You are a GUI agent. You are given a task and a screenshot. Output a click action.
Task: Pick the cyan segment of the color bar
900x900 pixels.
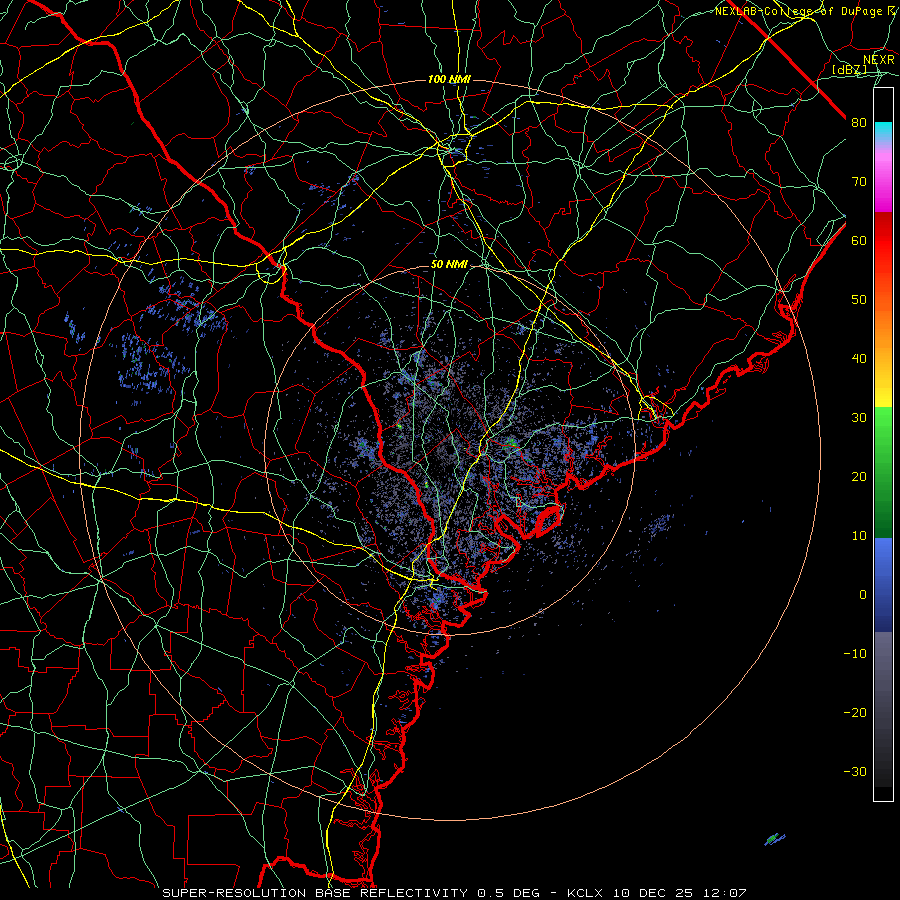pos(883,131)
